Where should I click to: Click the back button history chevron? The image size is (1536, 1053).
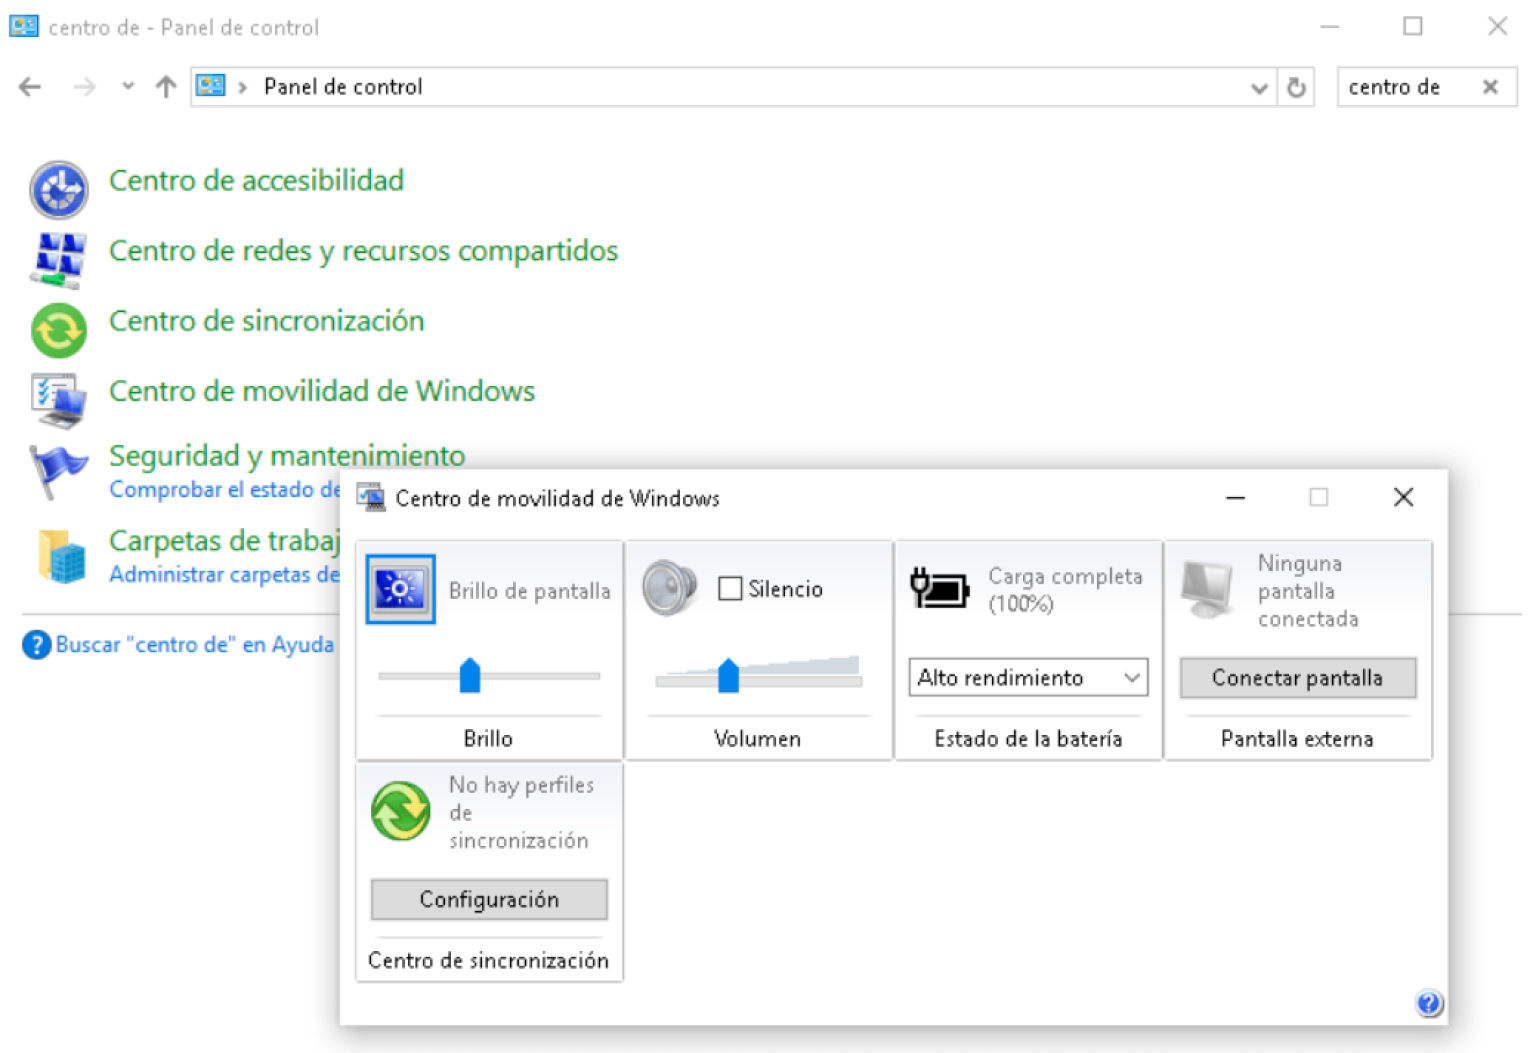pos(127,86)
